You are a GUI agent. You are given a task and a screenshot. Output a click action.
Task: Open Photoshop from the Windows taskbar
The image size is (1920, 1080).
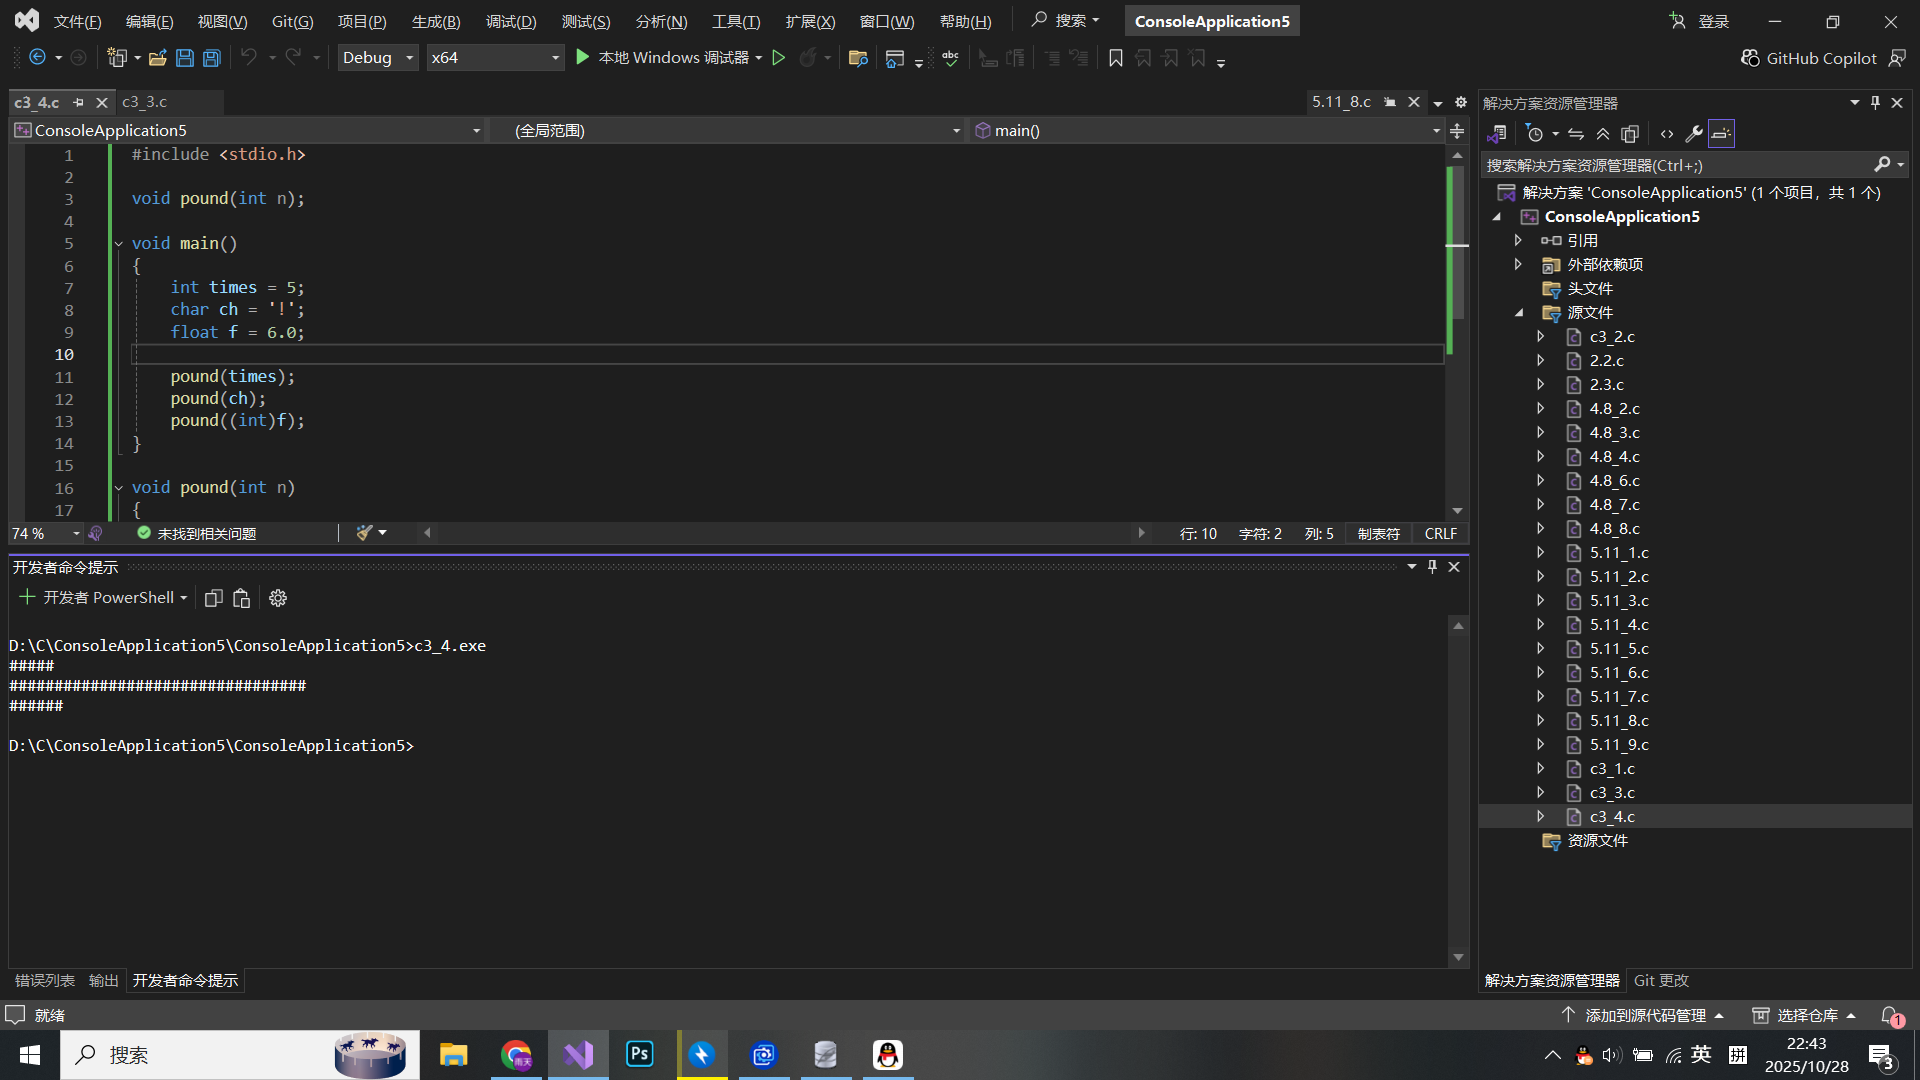640,1054
